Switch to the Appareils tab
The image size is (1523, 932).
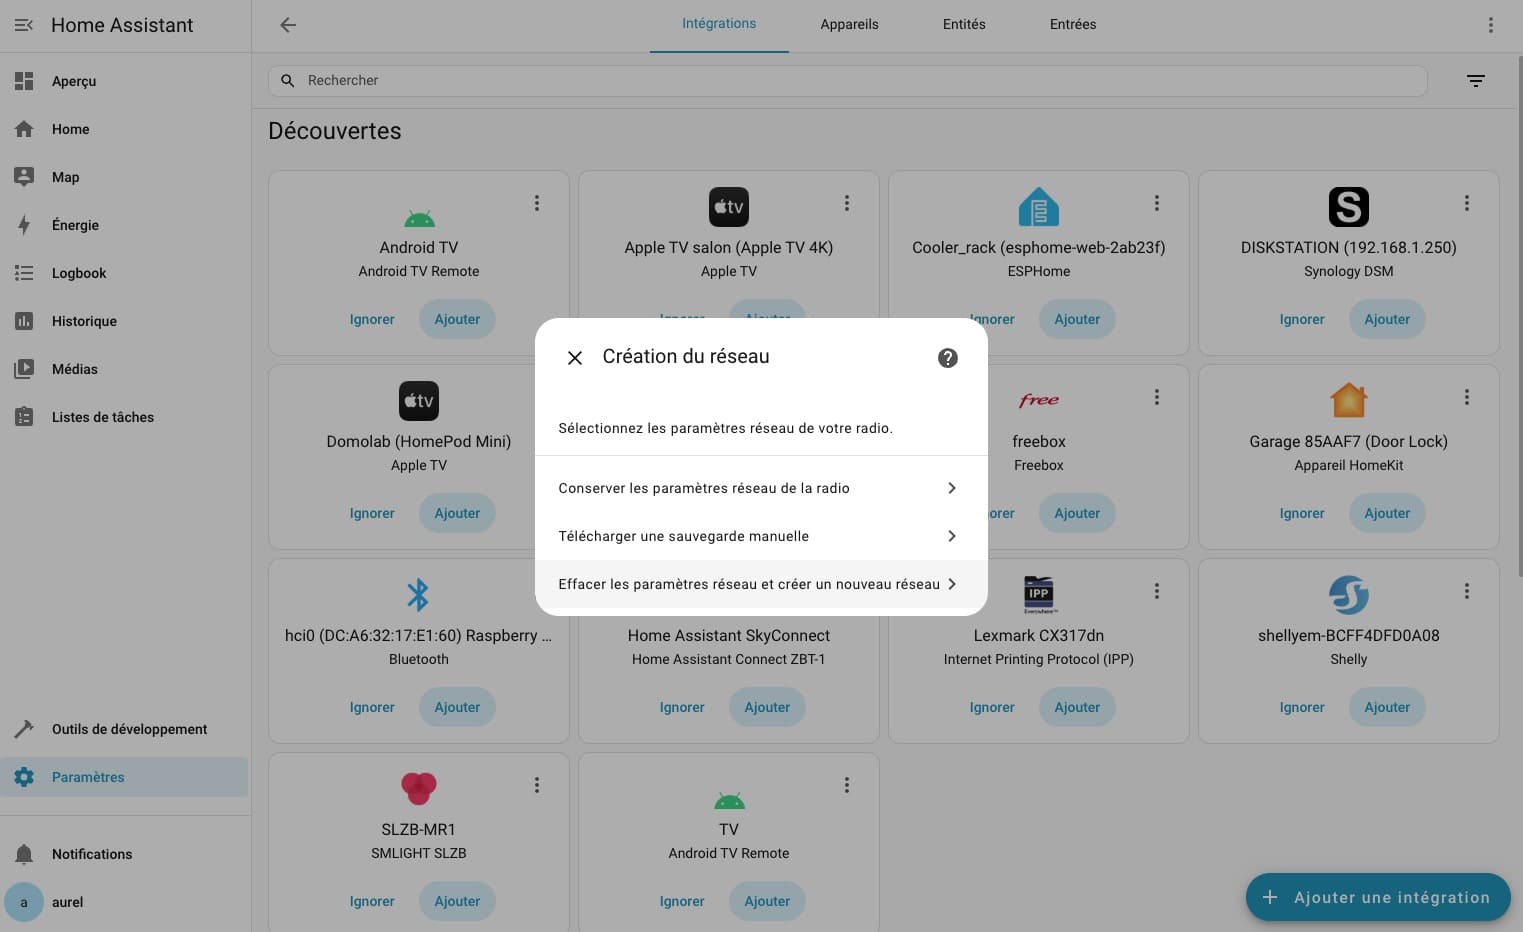pos(849,25)
